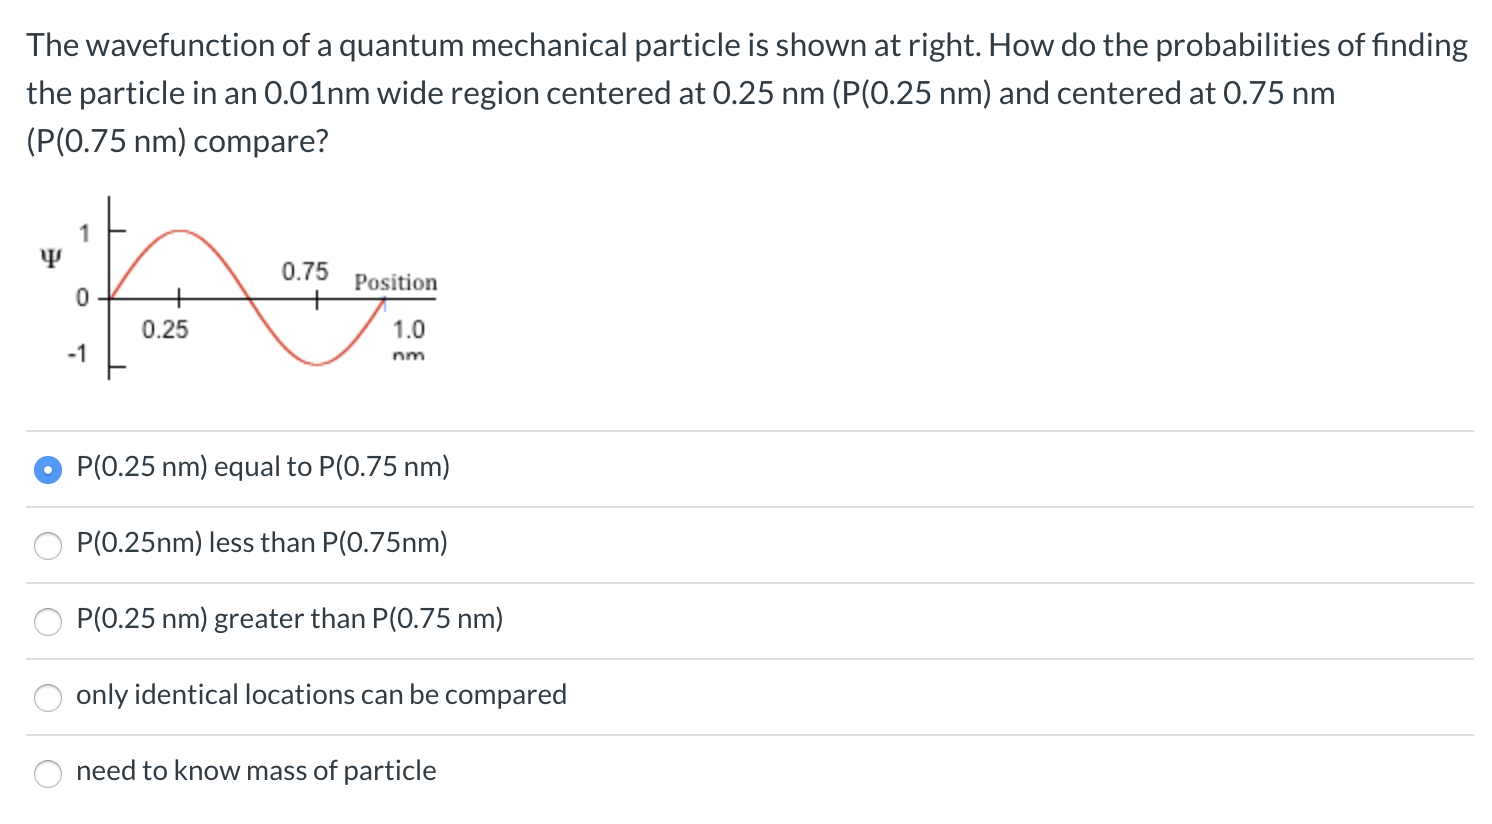The image size is (1492, 824).
Task: Click the red curve trough near 0.75 nm
Action: tap(315, 364)
